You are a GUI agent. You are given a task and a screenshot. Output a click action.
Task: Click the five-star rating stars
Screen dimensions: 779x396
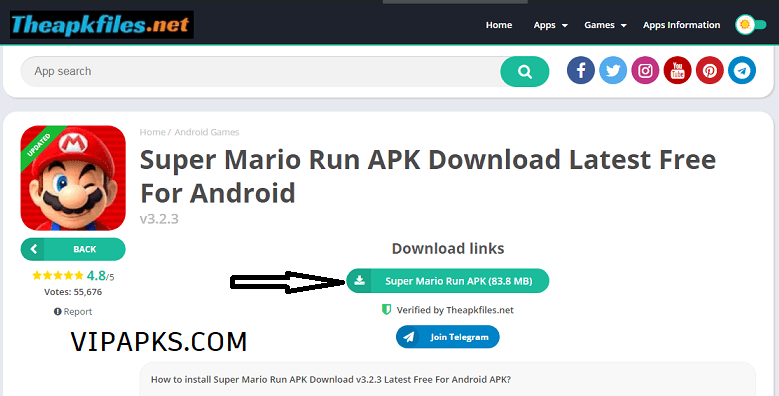pyautogui.click(x=58, y=275)
